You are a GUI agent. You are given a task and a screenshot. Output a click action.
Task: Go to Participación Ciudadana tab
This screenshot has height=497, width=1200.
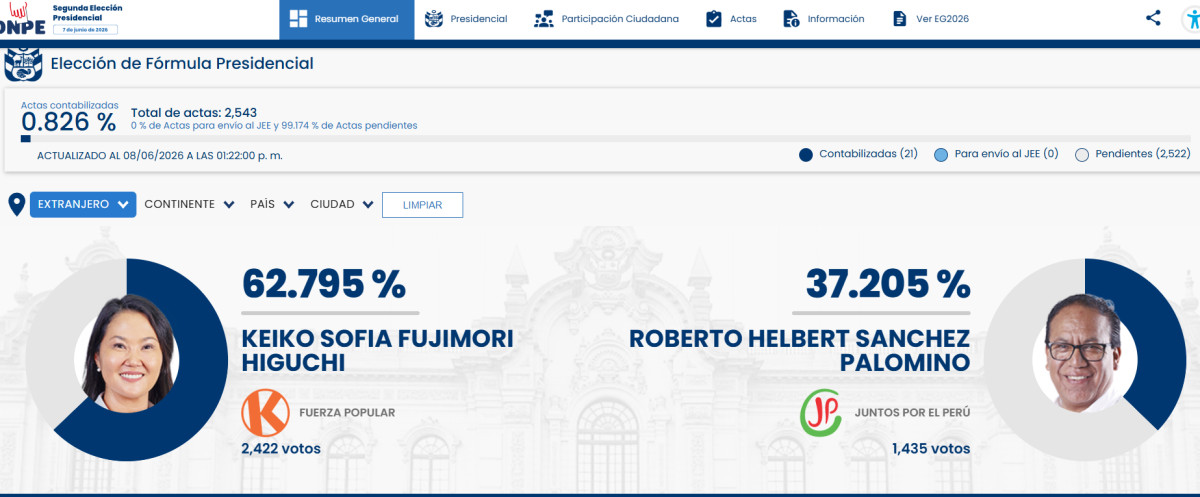coord(606,19)
